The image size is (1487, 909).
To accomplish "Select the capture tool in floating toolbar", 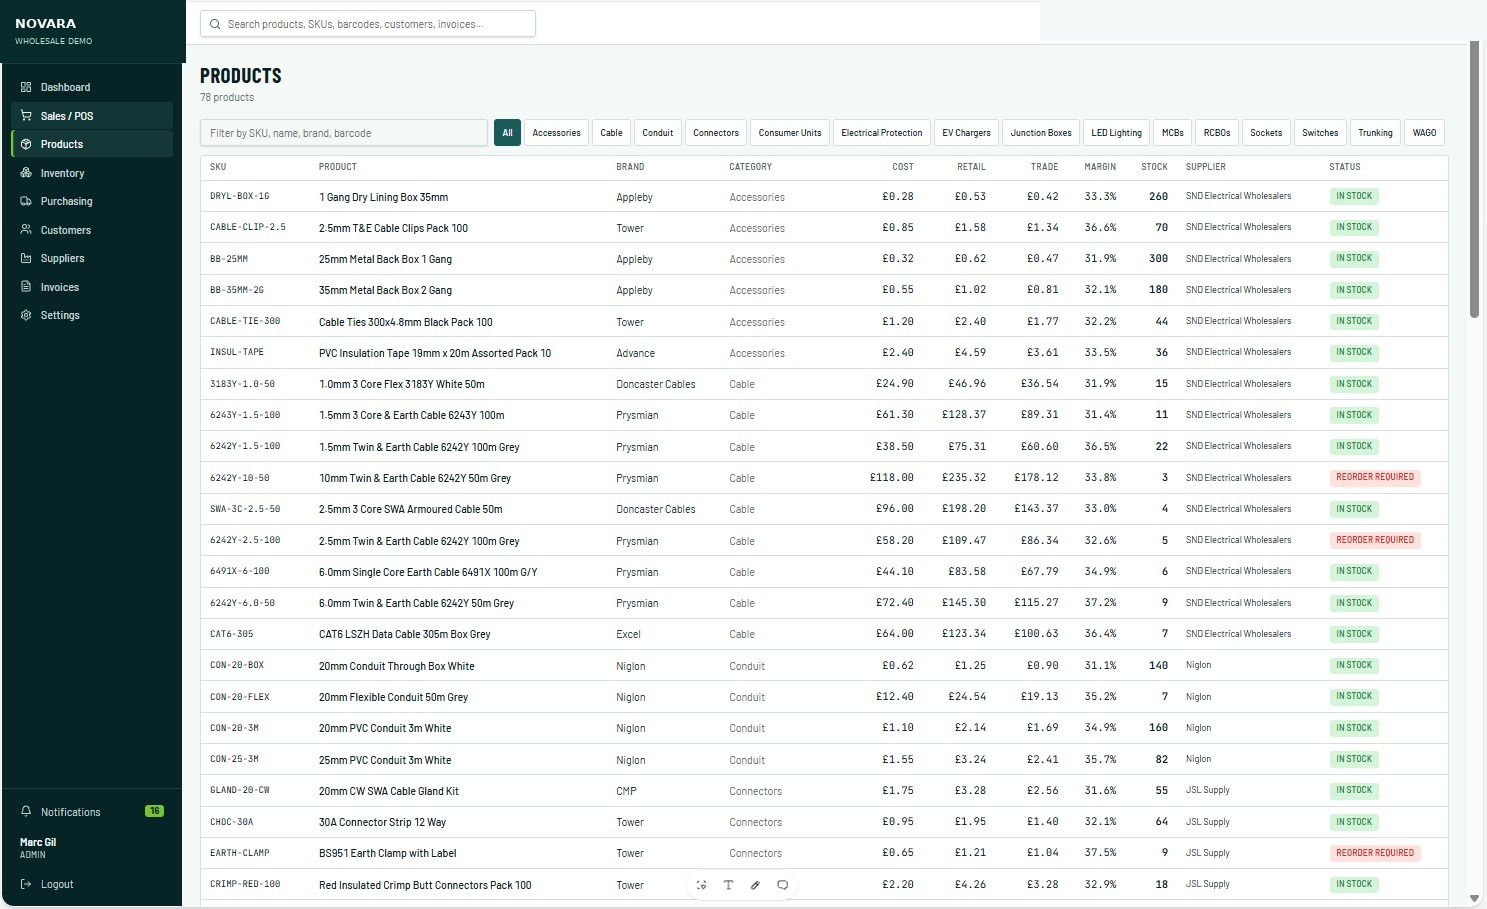I will pyautogui.click(x=701, y=885).
